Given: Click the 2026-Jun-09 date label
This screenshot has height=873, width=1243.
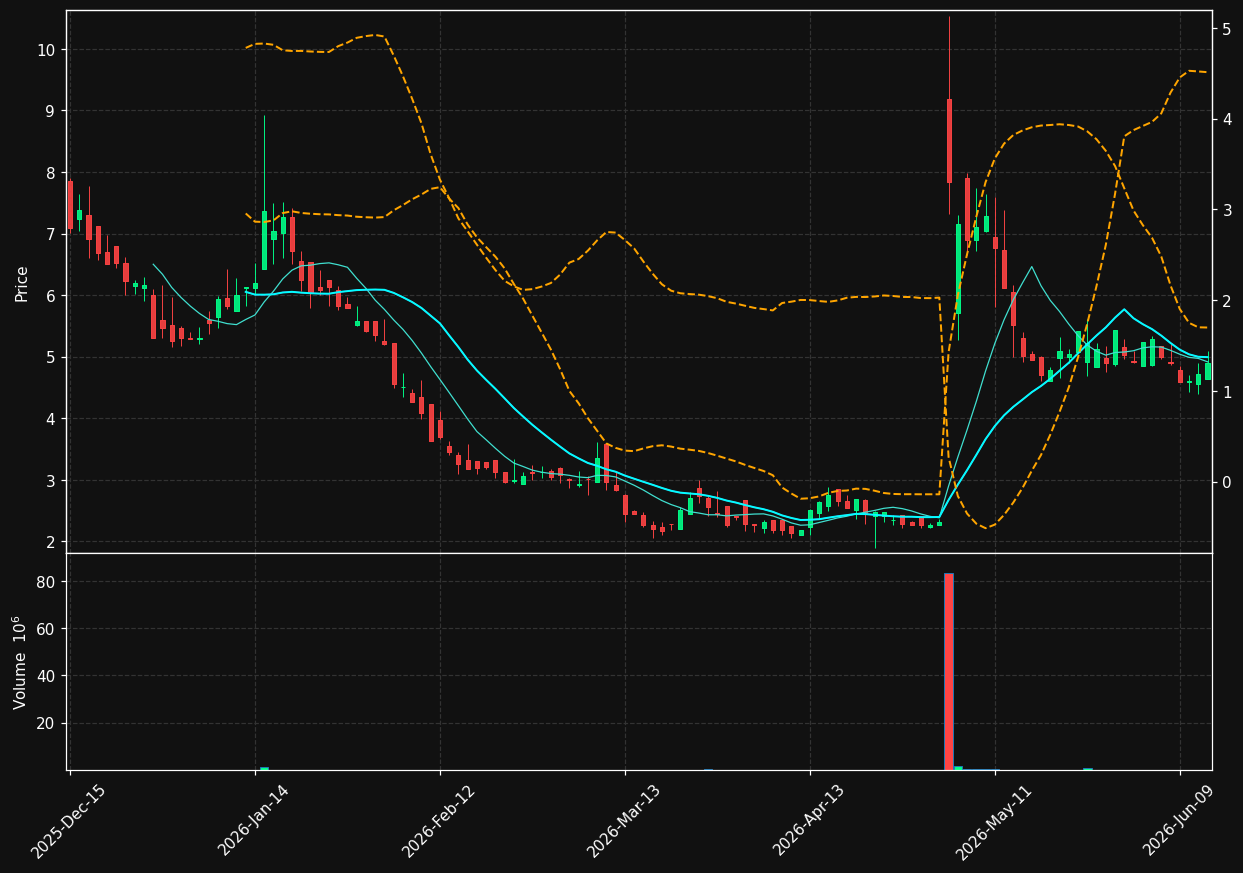Looking at the screenshot, I should [x=1180, y=822].
